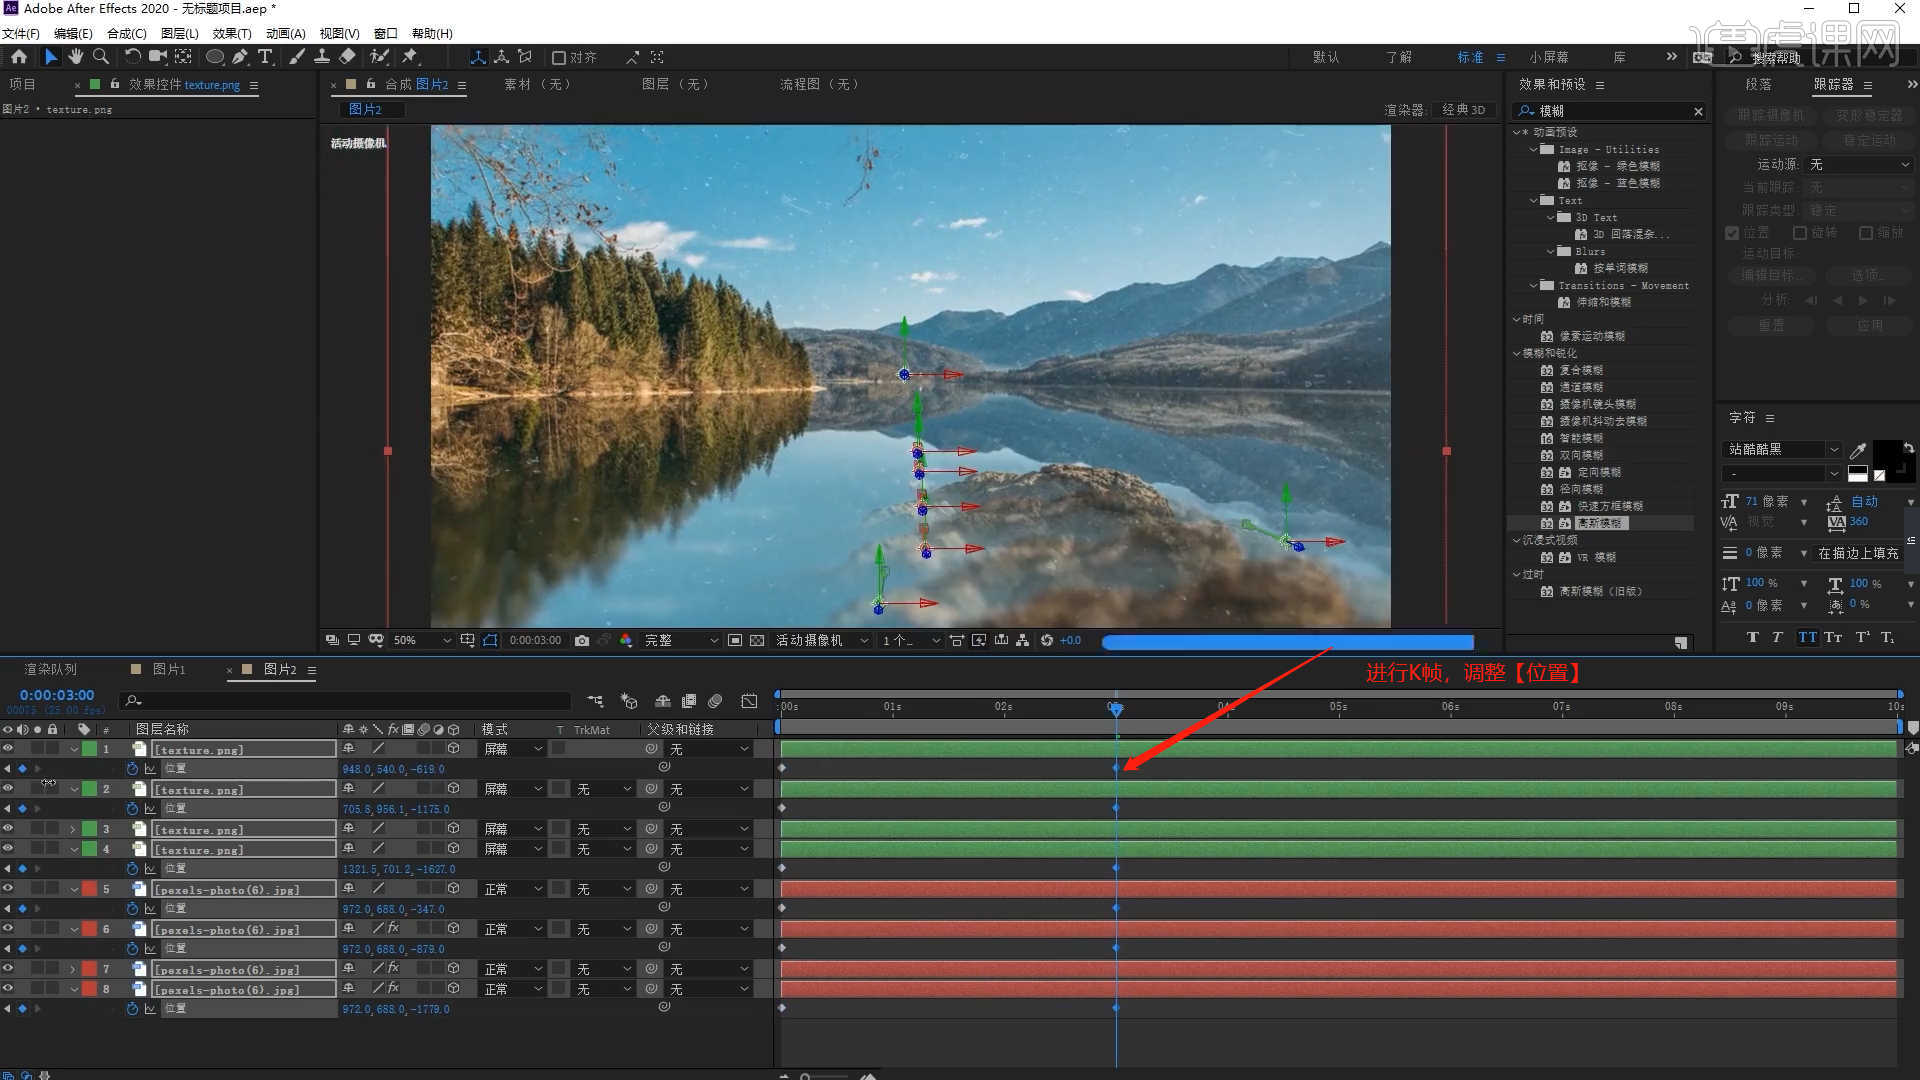Switch to the 图片1 timeline tab

click(x=168, y=669)
